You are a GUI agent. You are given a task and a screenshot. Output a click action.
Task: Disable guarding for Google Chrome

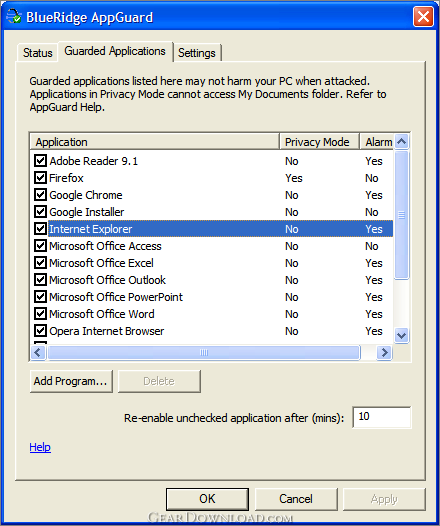pyautogui.click(x=40, y=195)
